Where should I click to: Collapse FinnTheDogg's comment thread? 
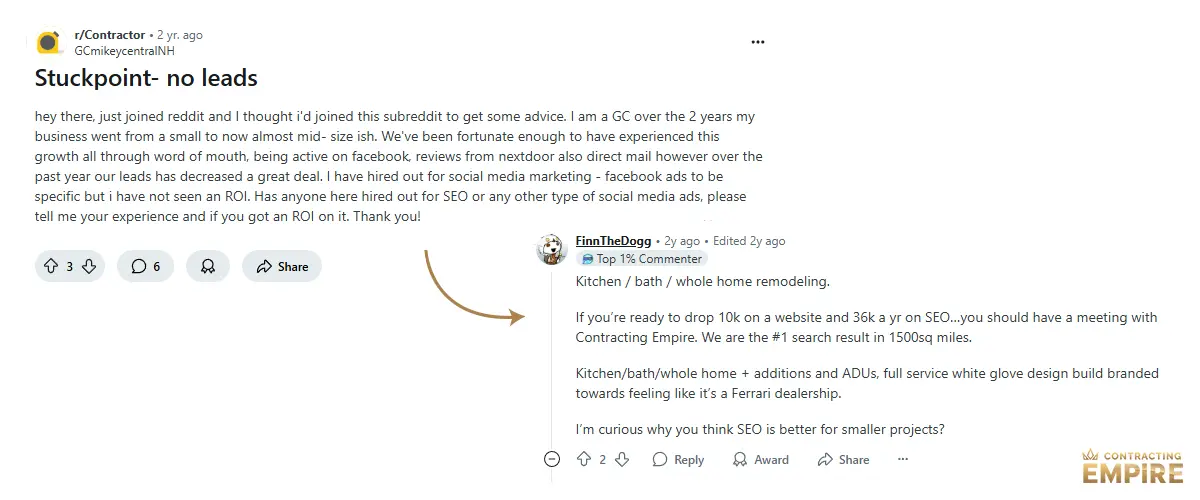pos(552,459)
